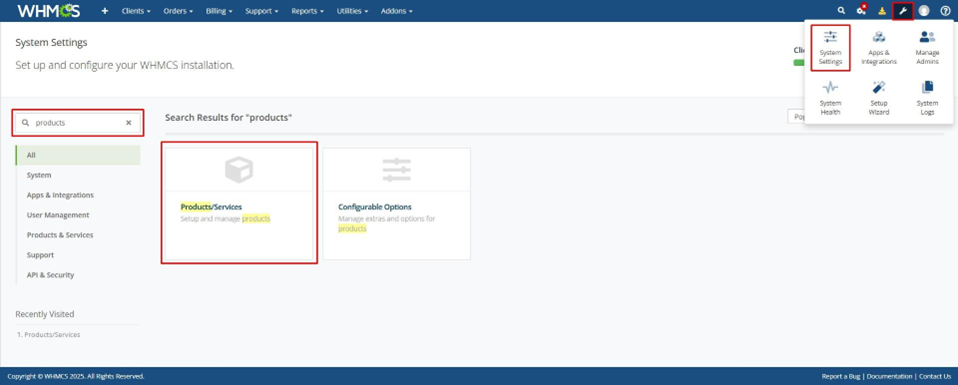Open the Clients dropdown menu
This screenshot has width=958, height=385.
[136, 11]
